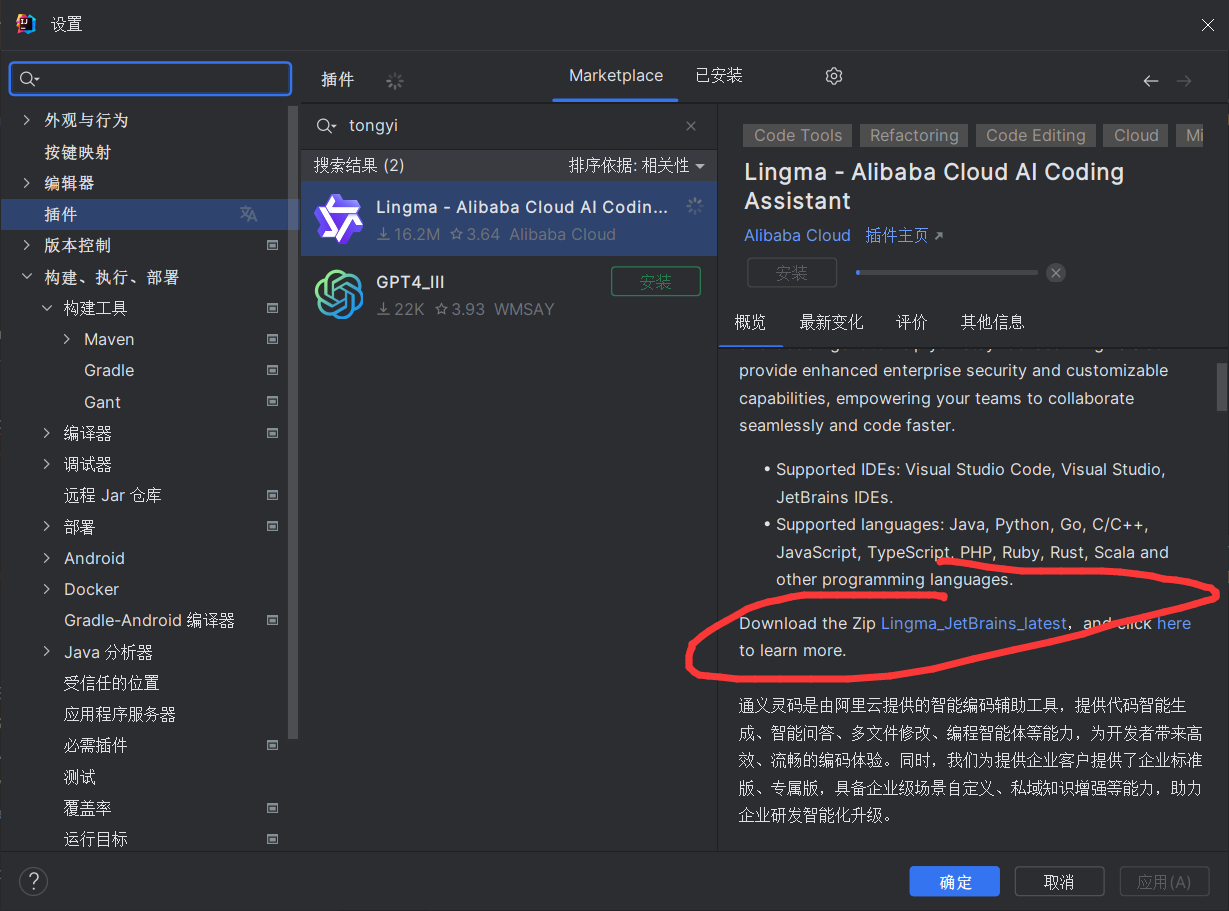Click project-level icon beside 编译器

[x=272, y=433]
